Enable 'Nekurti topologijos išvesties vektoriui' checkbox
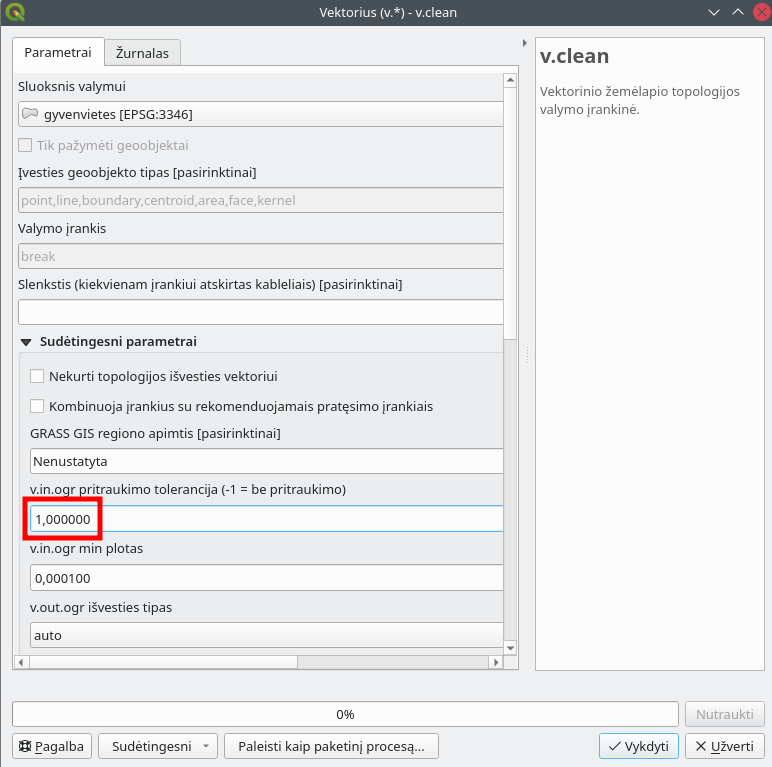This screenshot has width=772, height=767. click(x=37, y=376)
